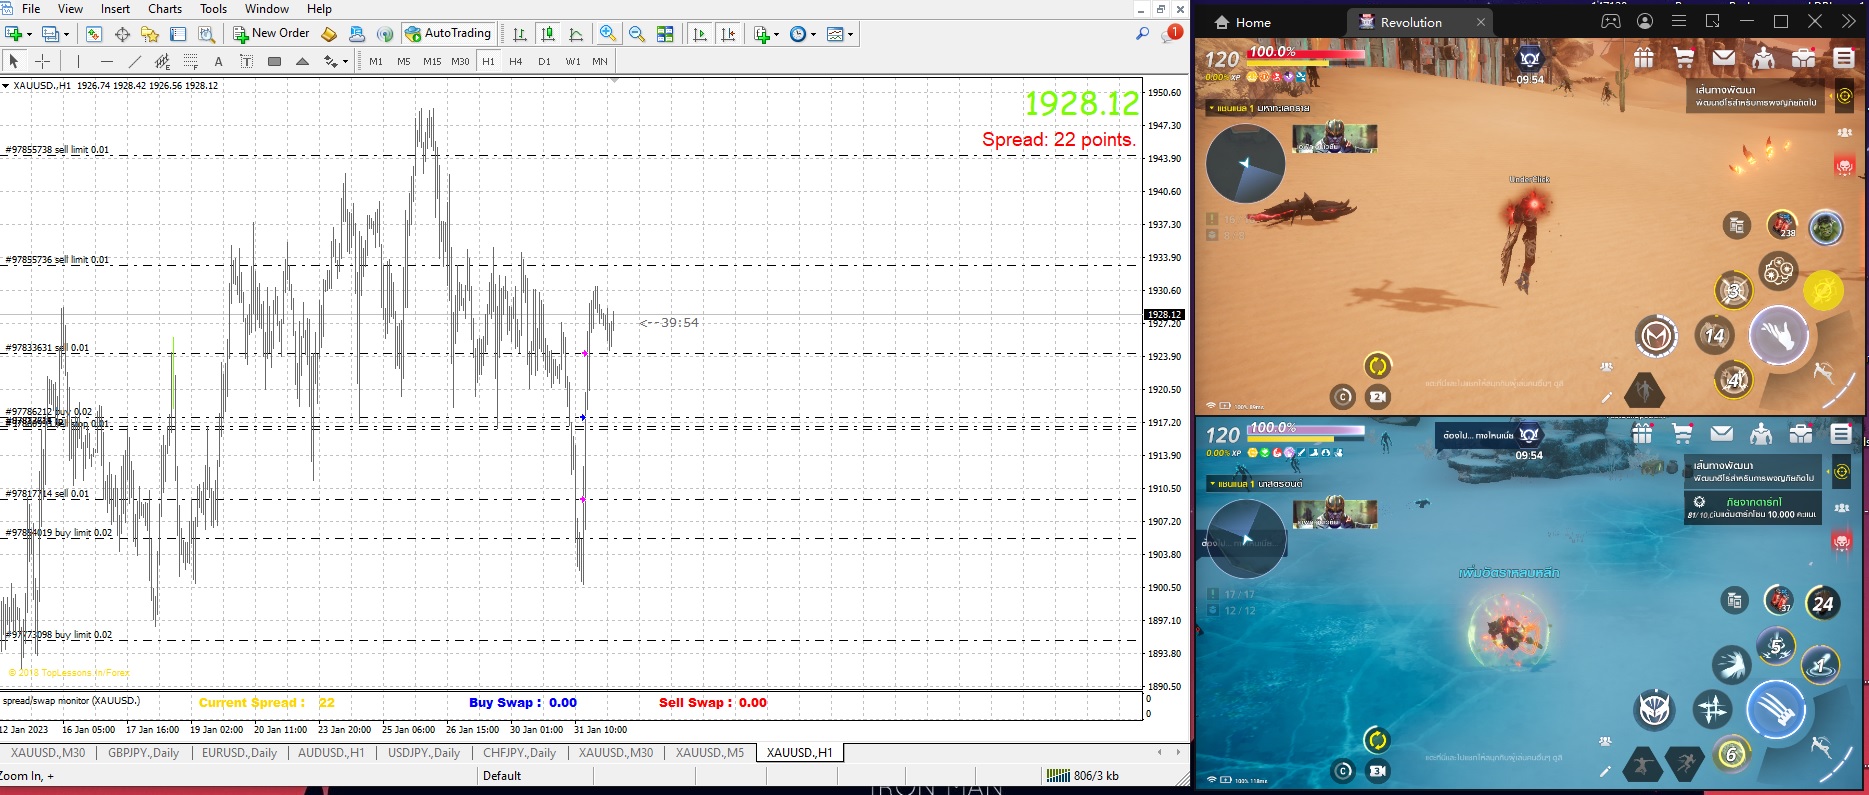Screen dimensions: 1869x795
Task: Select the H4 timeframe
Action: 516,61
